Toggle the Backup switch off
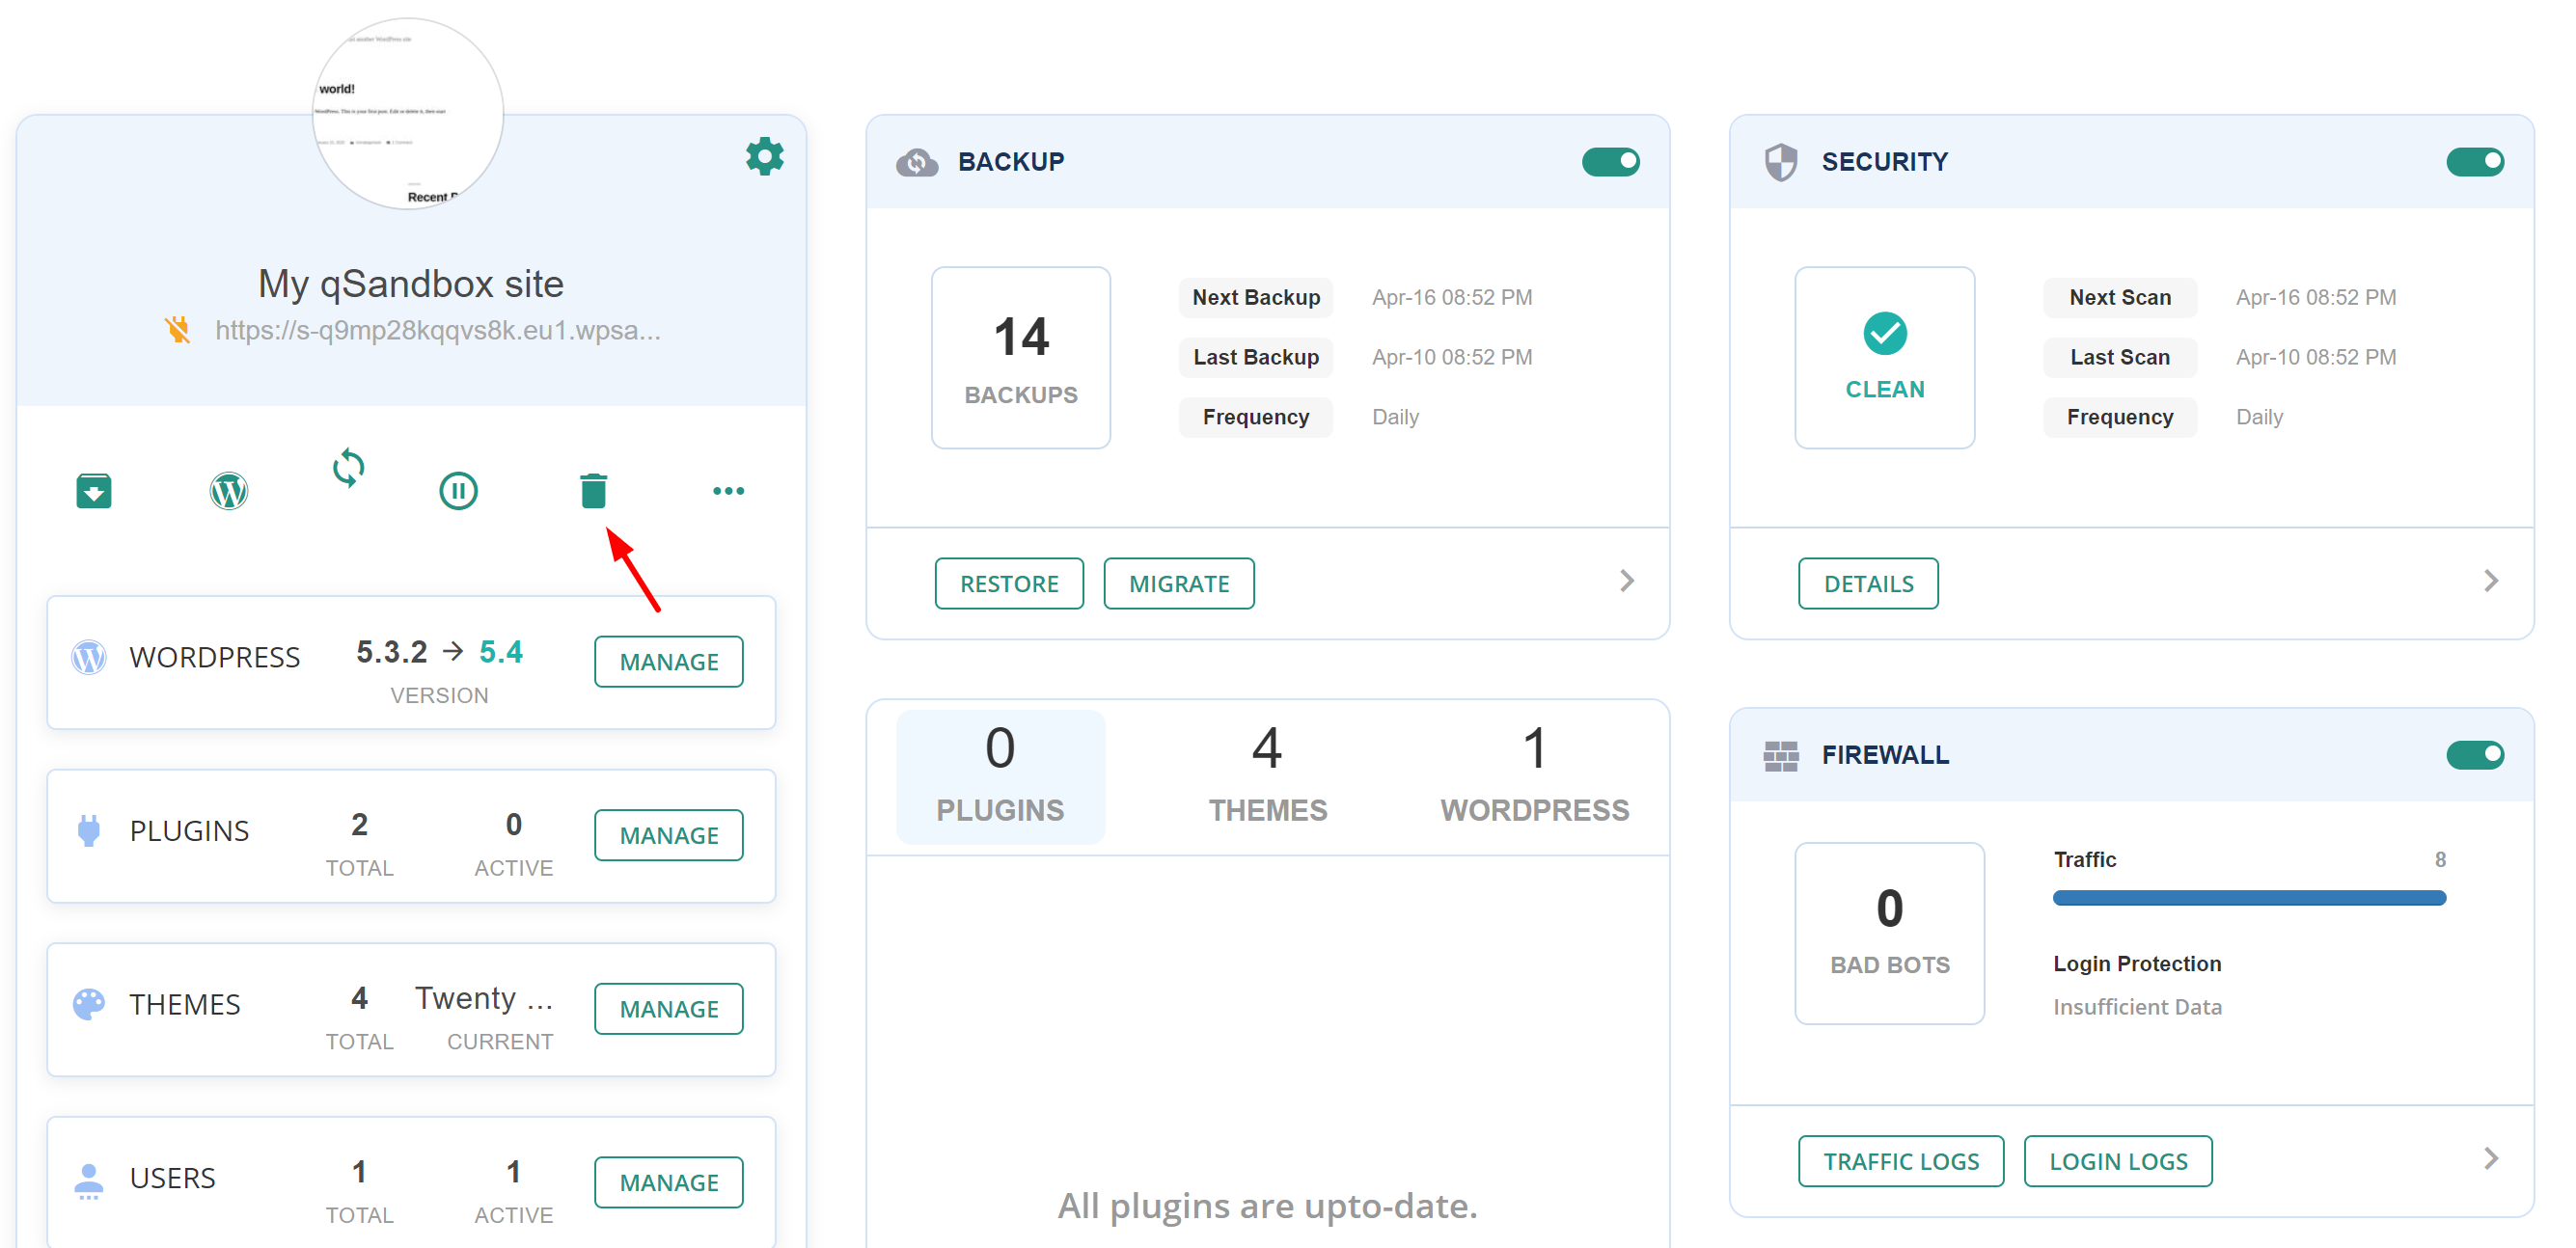The width and height of the screenshot is (2576, 1248). (x=1609, y=162)
